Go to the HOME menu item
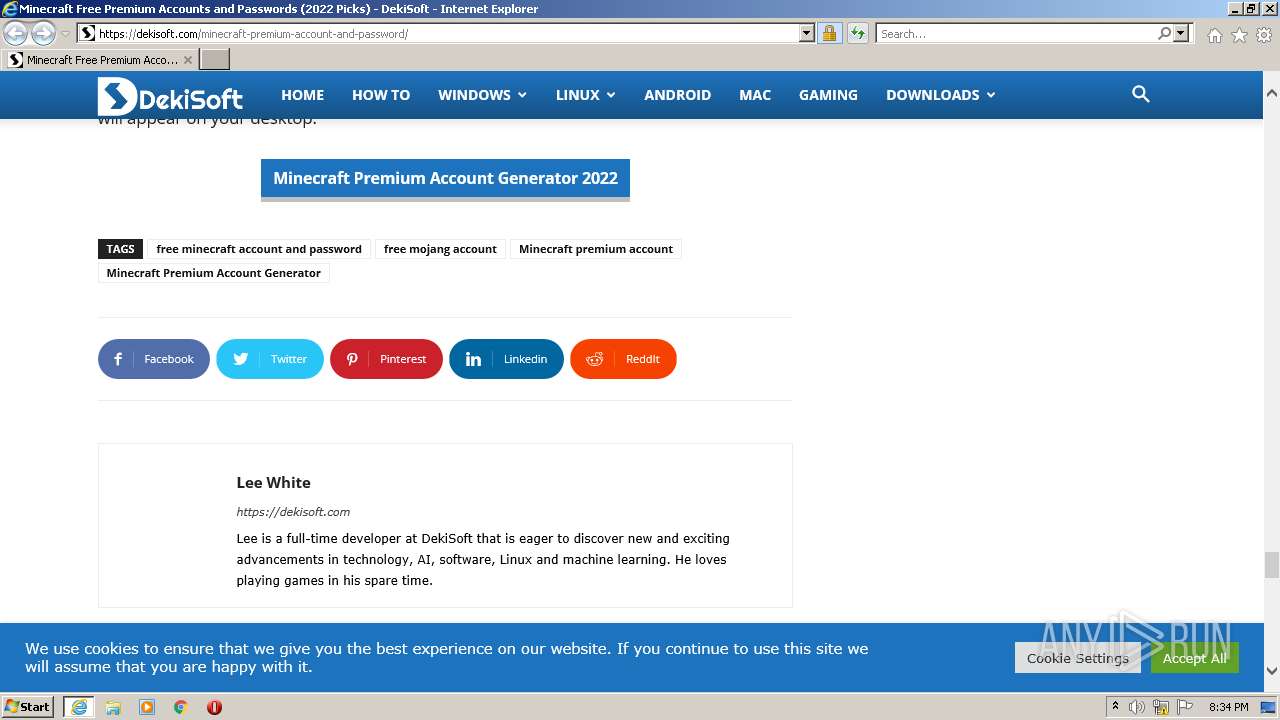The height and width of the screenshot is (720, 1280). click(302, 95)
